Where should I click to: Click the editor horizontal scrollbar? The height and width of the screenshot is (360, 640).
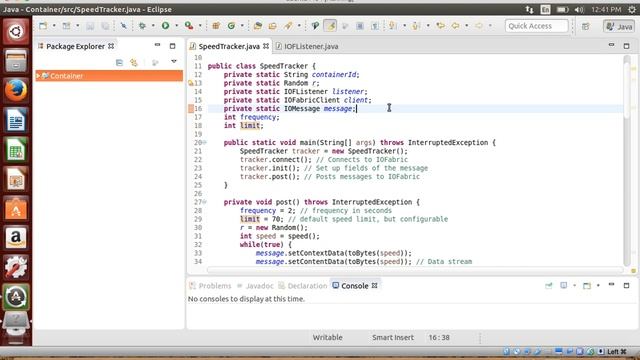(x=415, y=269)
